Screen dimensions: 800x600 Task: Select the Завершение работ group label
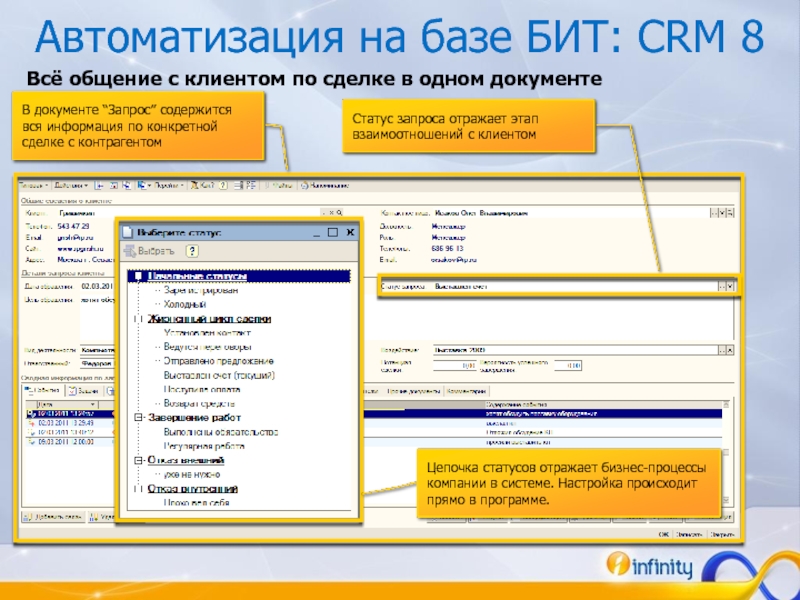(x=194, y=418)
